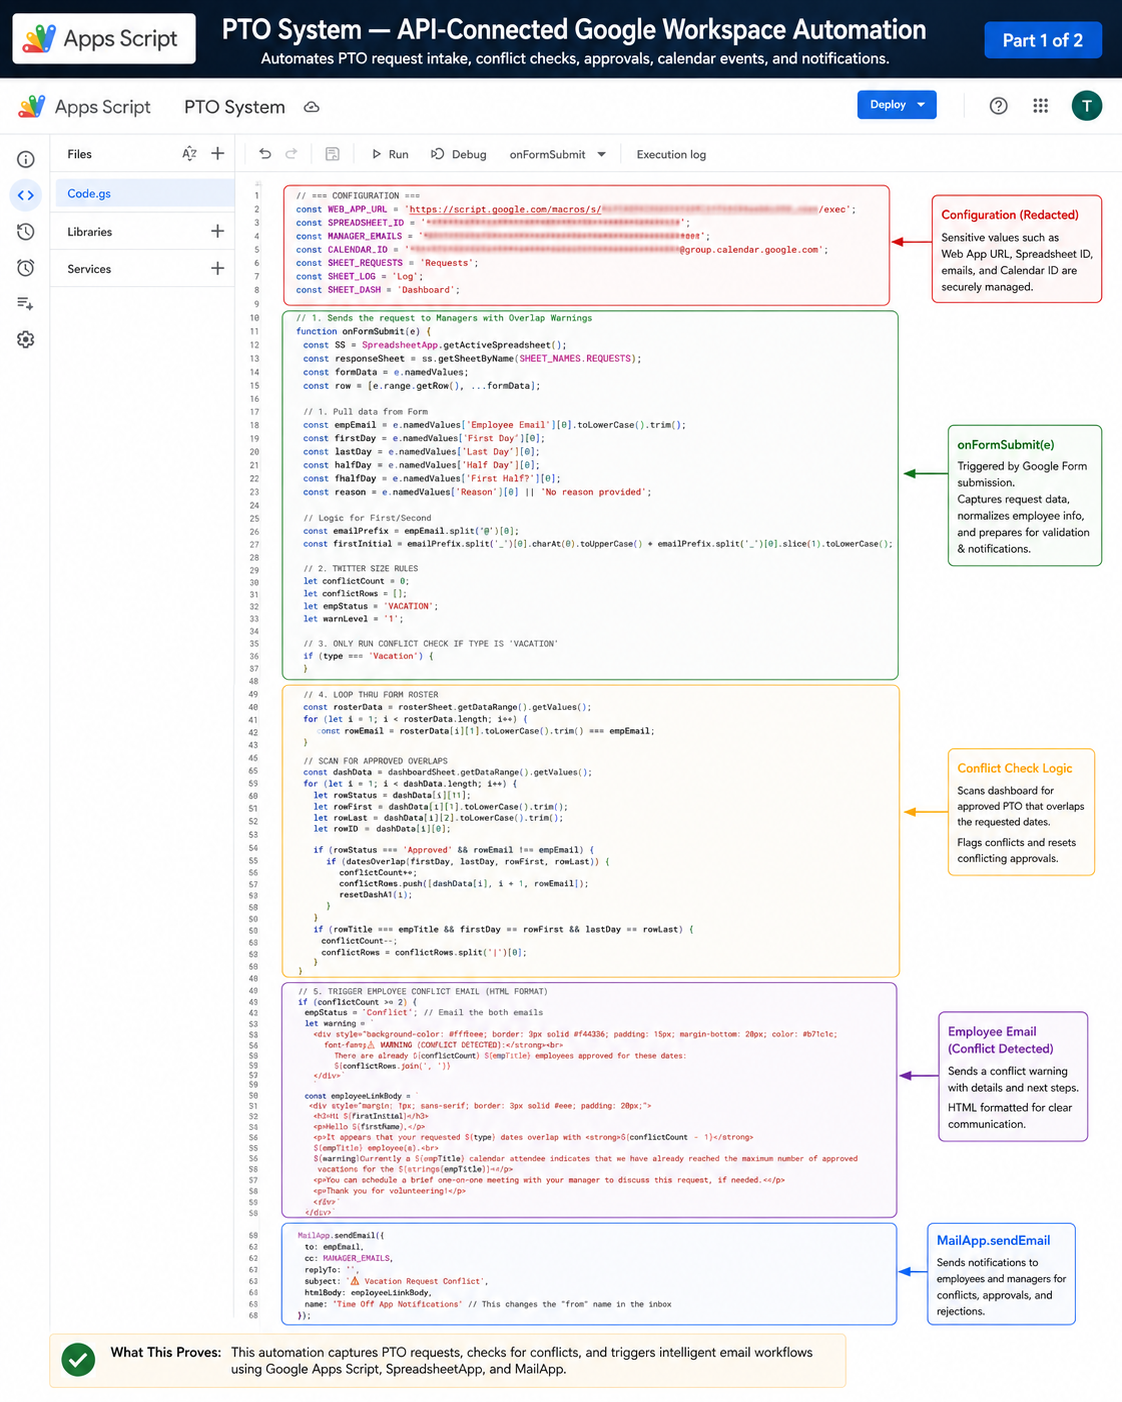Click the SHEET_REQUESTS constant line
This screenshot has width=1122, height=1402.
(387, 263)
